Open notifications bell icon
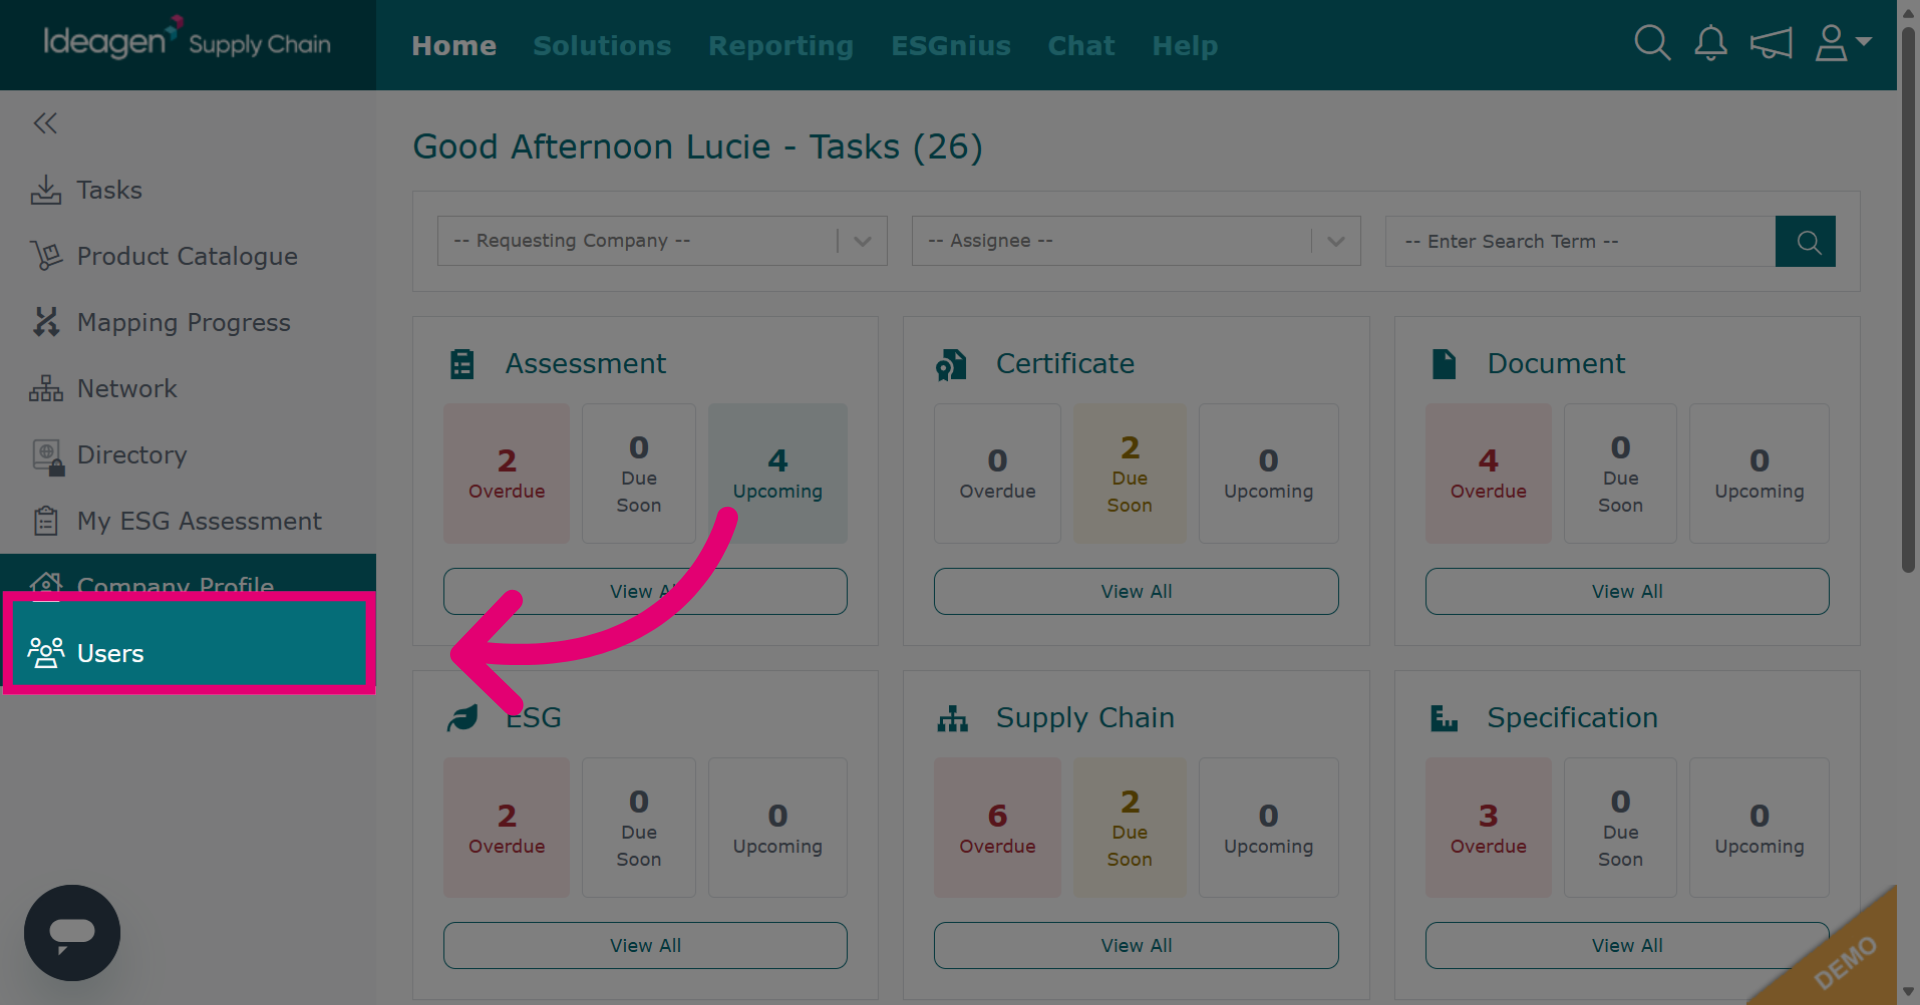This screenshot has height=1005, width=1920. (x=1711, y=43)
